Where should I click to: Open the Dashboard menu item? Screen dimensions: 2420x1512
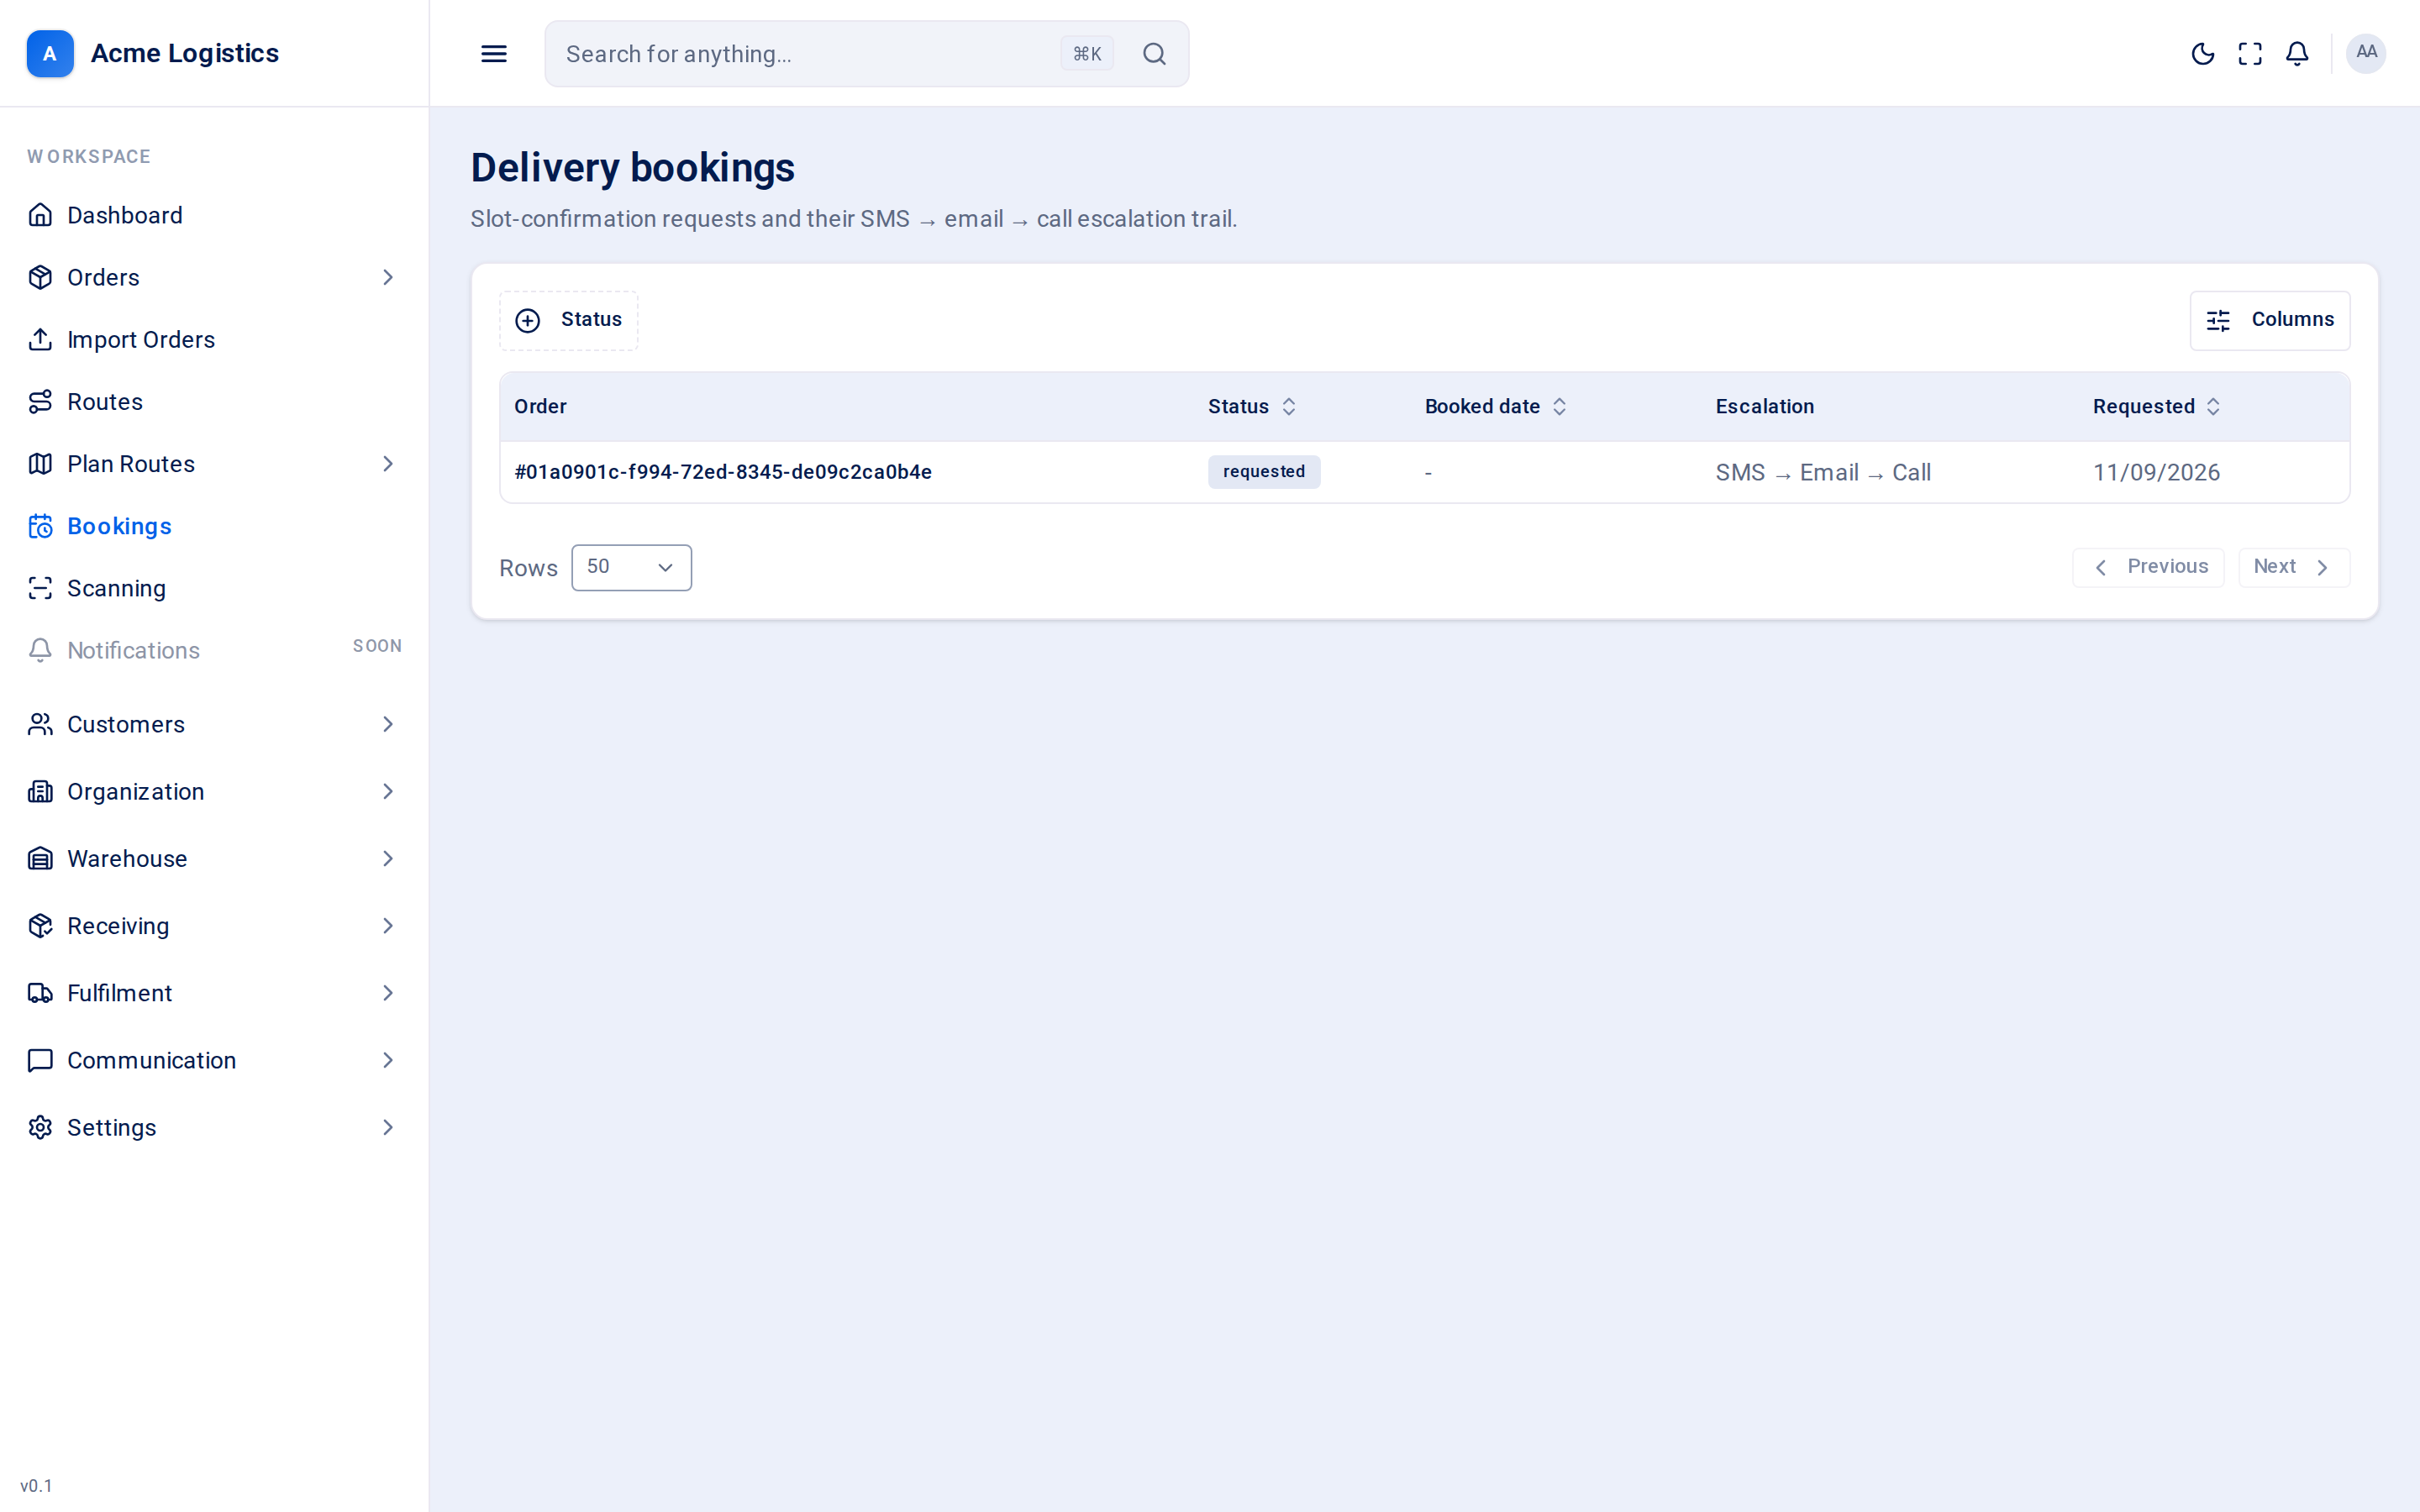214,215
